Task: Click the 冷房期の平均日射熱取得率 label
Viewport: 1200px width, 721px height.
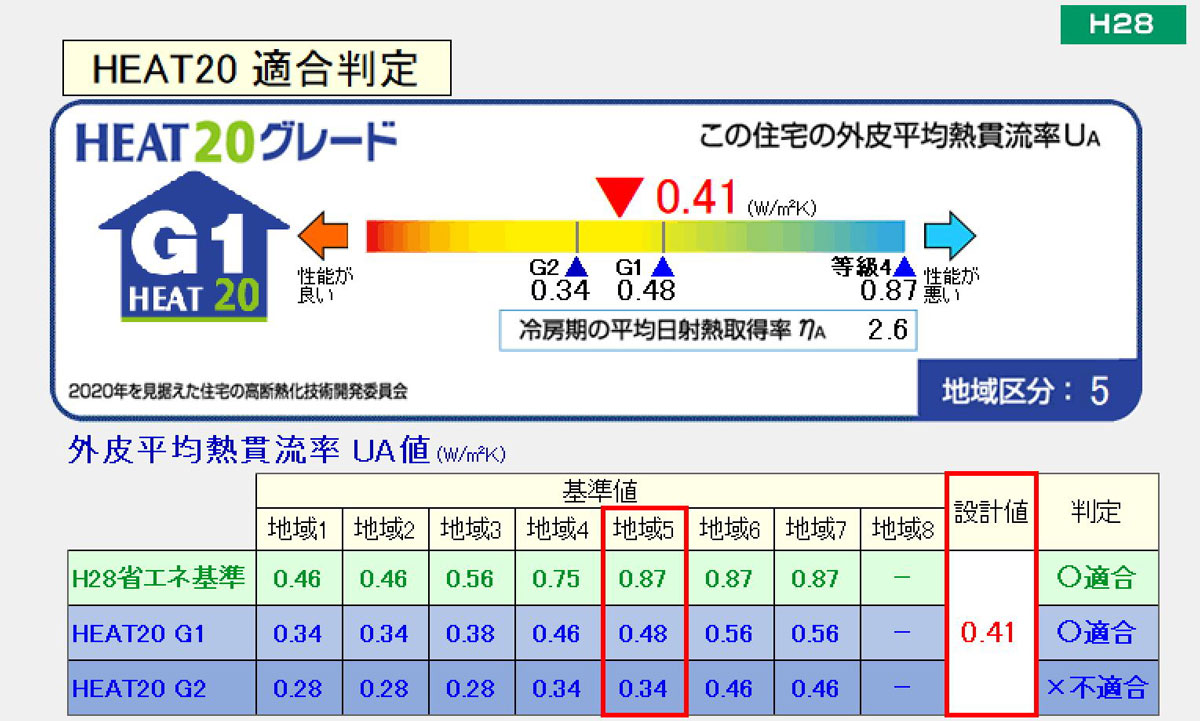Action: click(672, 330)
